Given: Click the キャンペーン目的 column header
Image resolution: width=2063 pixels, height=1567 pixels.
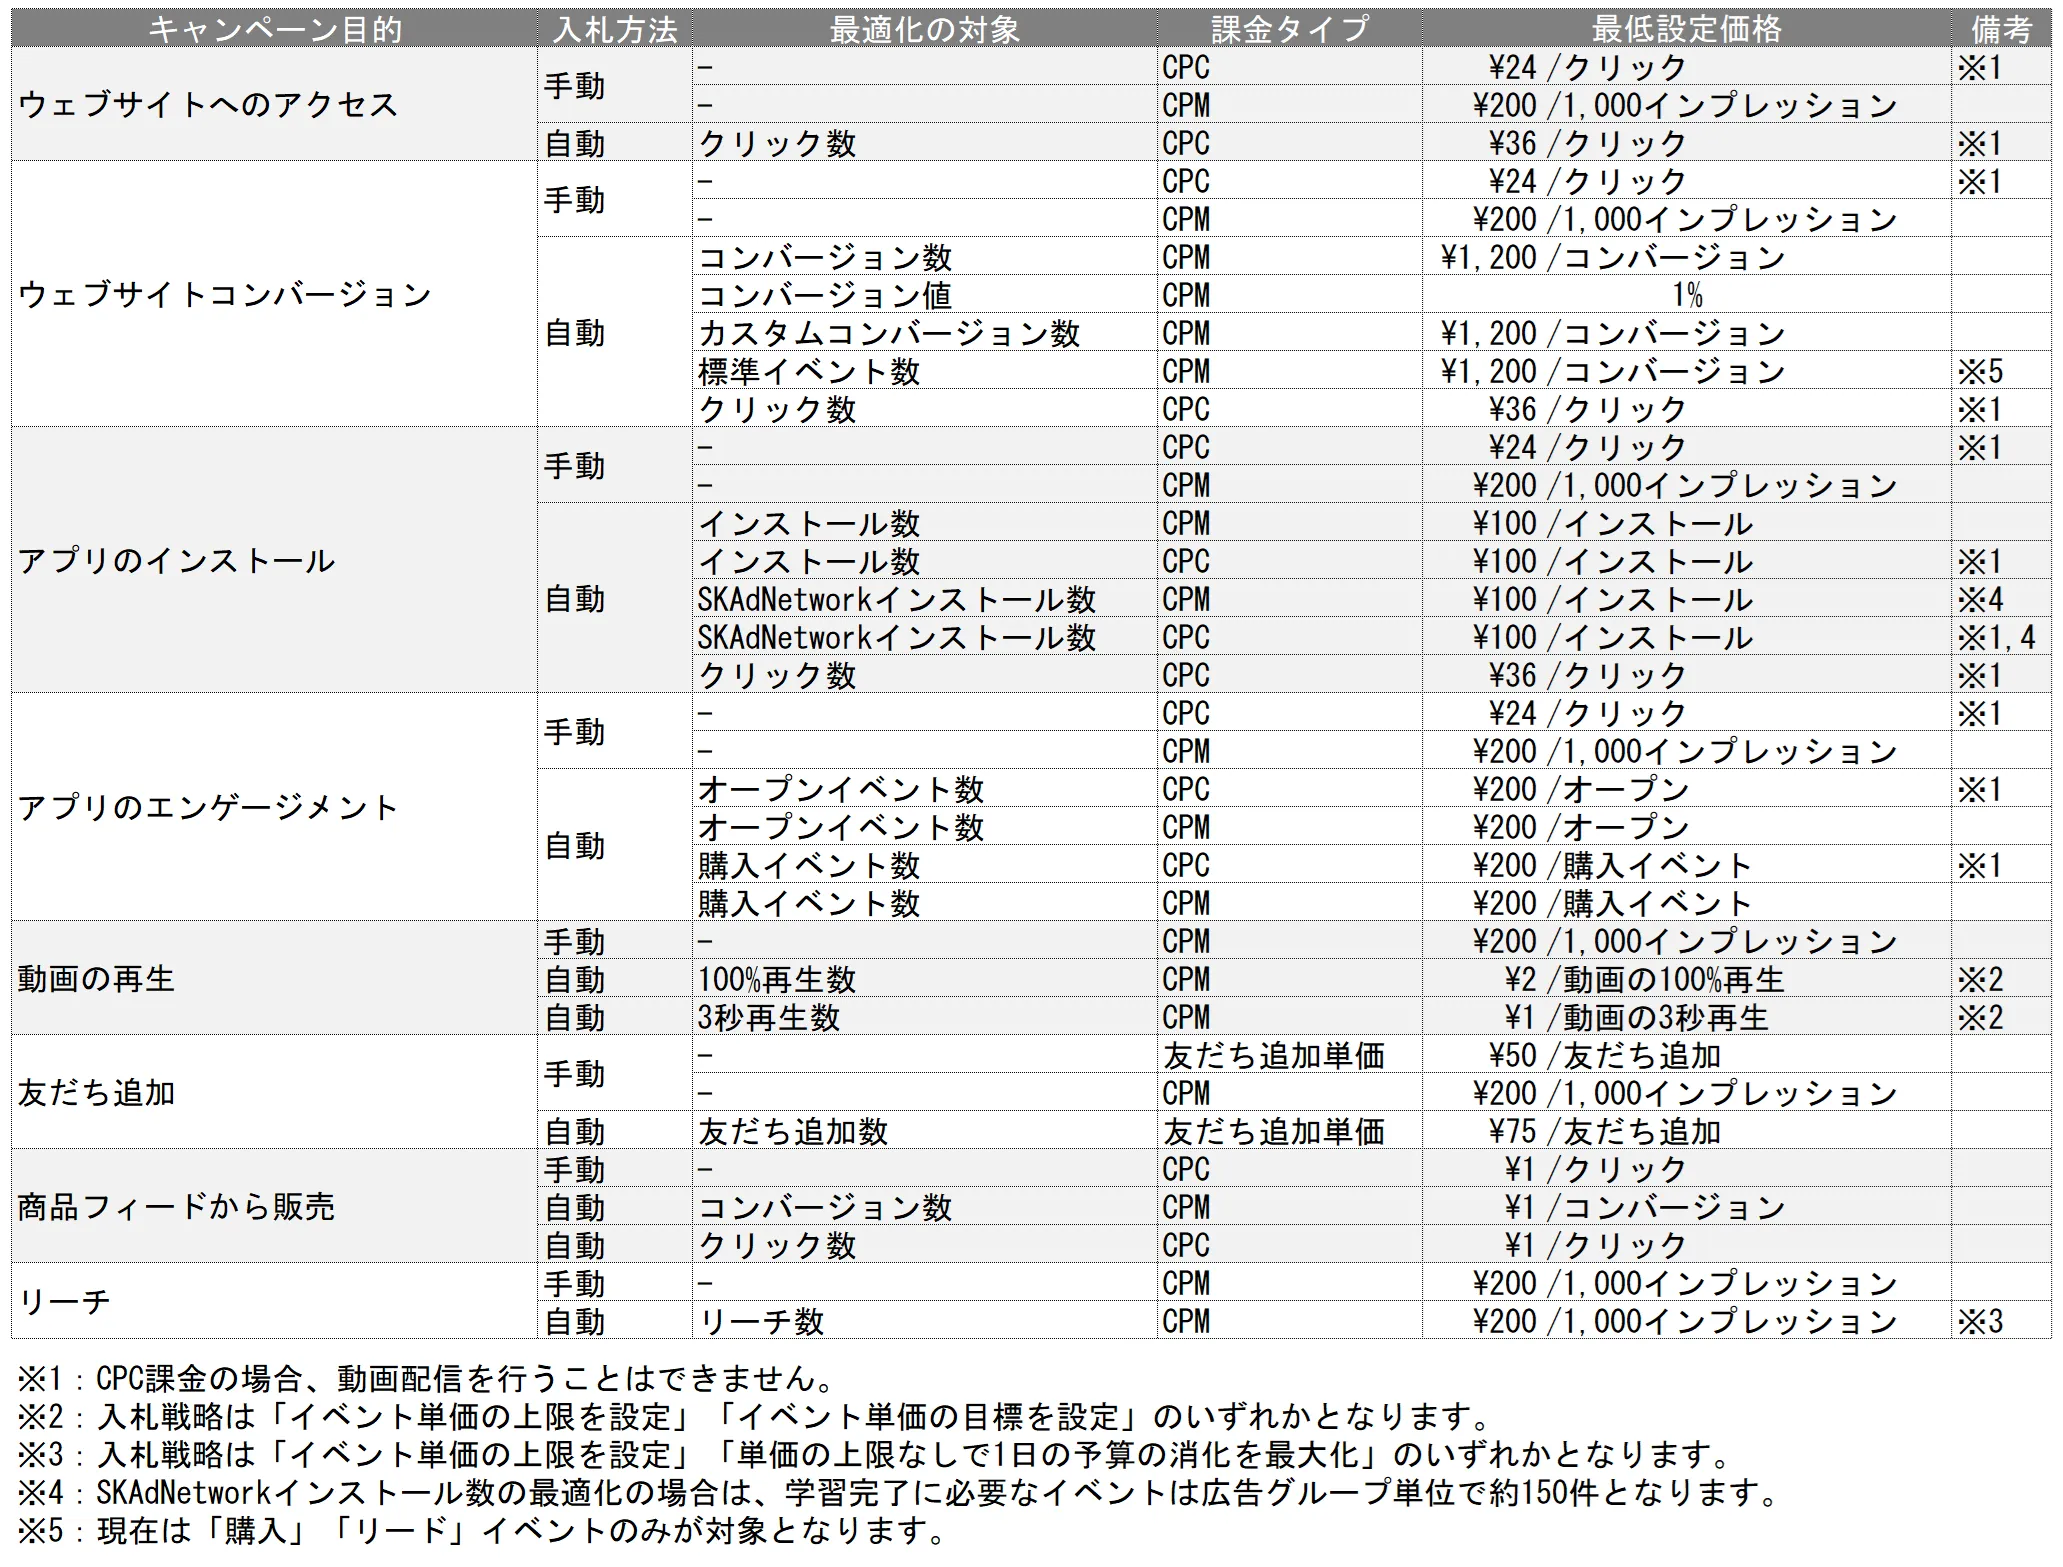Looking at the screenshot, I should (274, 29).
